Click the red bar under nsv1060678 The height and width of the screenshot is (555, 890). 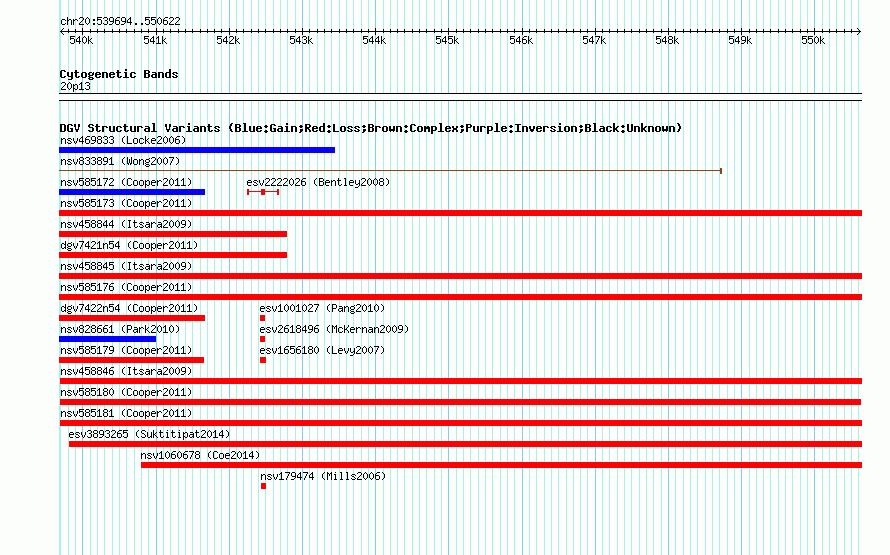pyautogui.click(x=502, y=465)
